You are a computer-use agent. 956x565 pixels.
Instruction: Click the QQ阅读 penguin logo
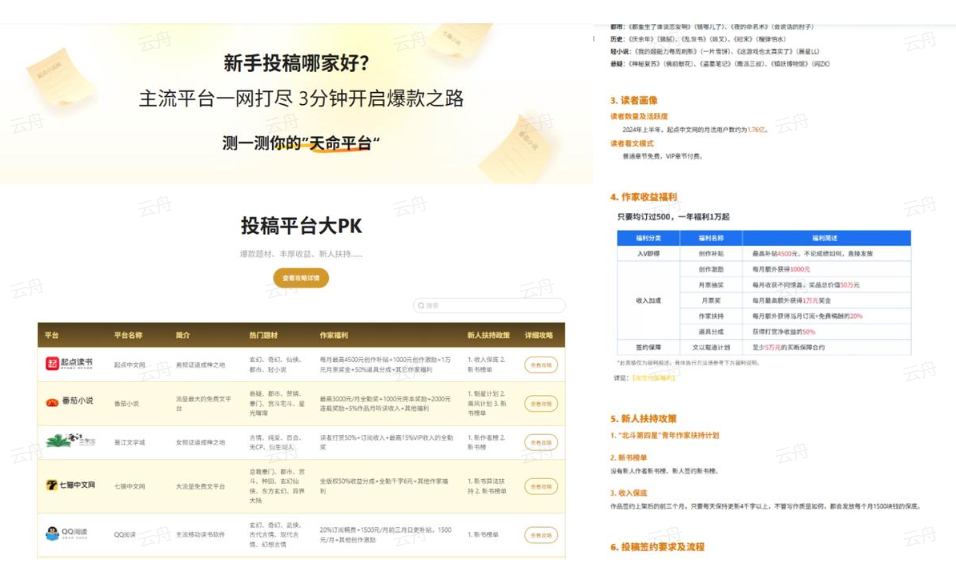point(52,533)
